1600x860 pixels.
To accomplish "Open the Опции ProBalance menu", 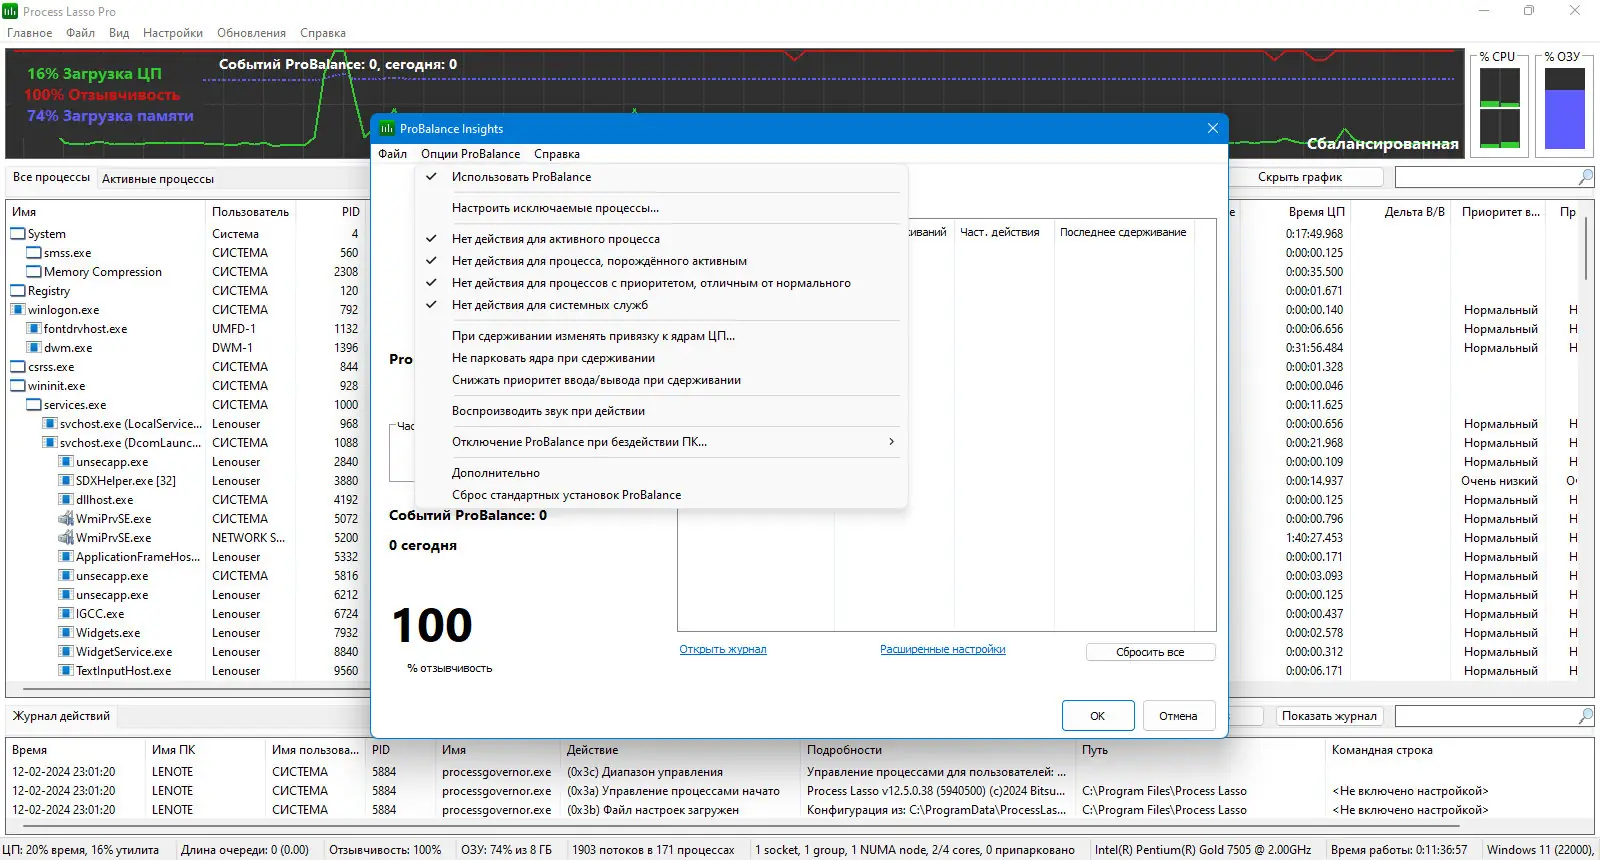I will [470, 154].
